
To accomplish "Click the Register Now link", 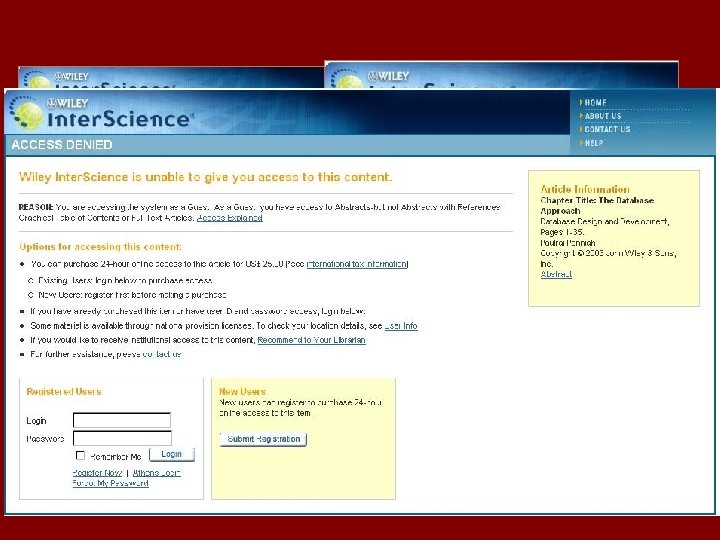I will click(x=97, y=473).
